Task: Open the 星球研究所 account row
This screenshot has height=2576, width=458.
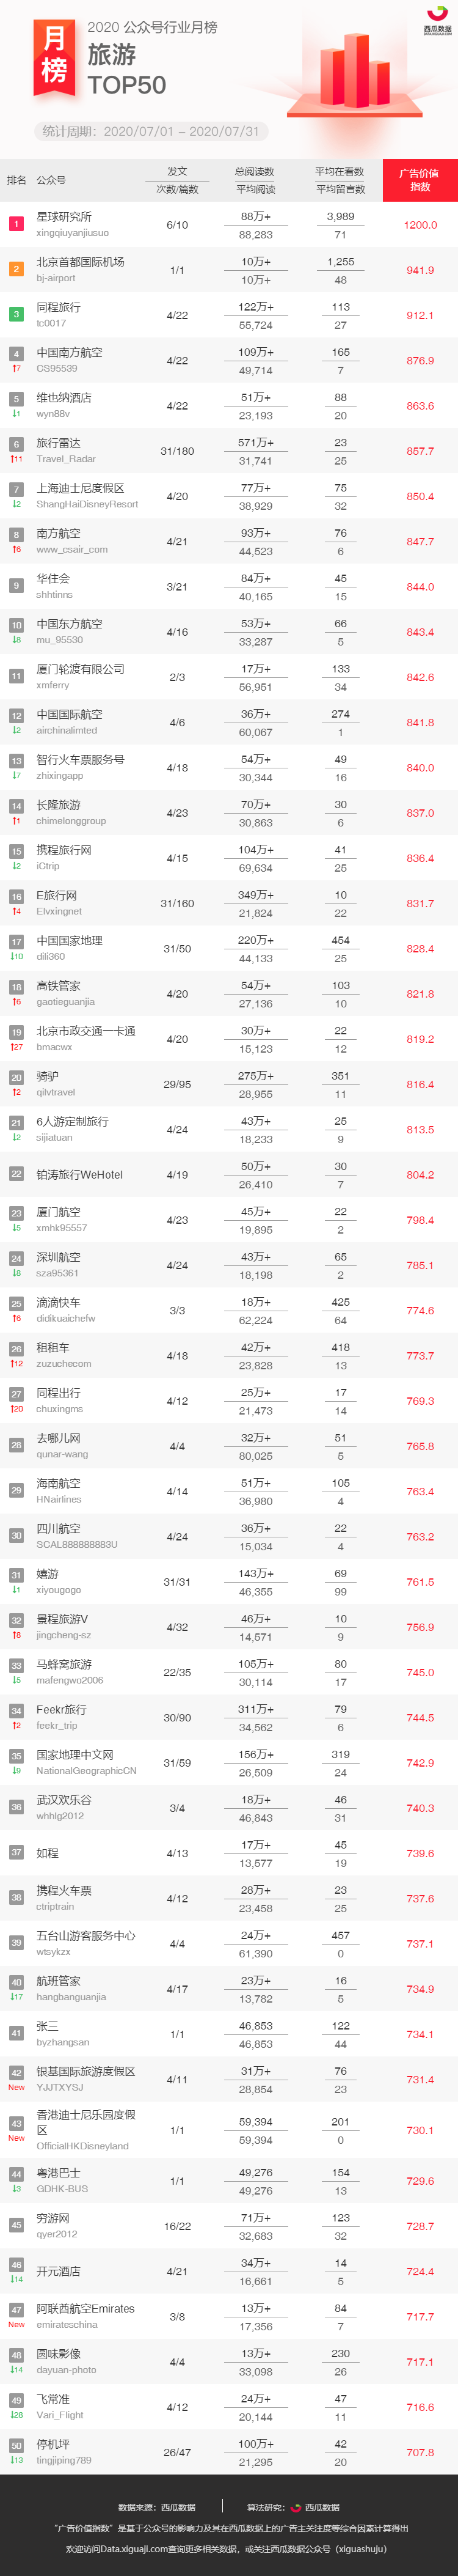Action: [x=229, y=224]
